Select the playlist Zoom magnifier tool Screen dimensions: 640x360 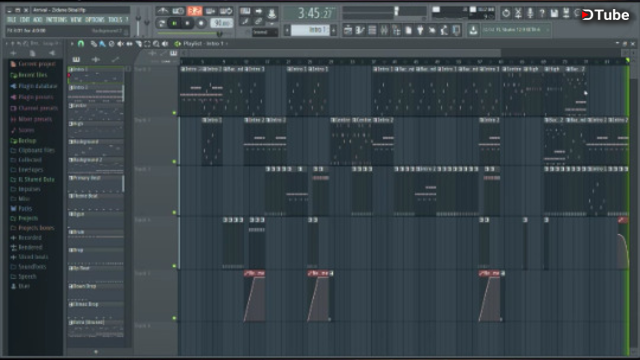tap(156, 43)
